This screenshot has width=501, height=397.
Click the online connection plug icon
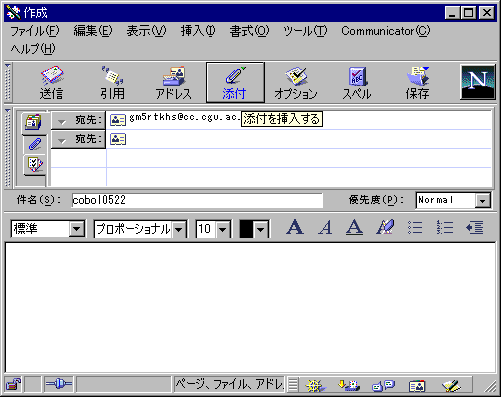pyautogui.click(x=59, y=384)
